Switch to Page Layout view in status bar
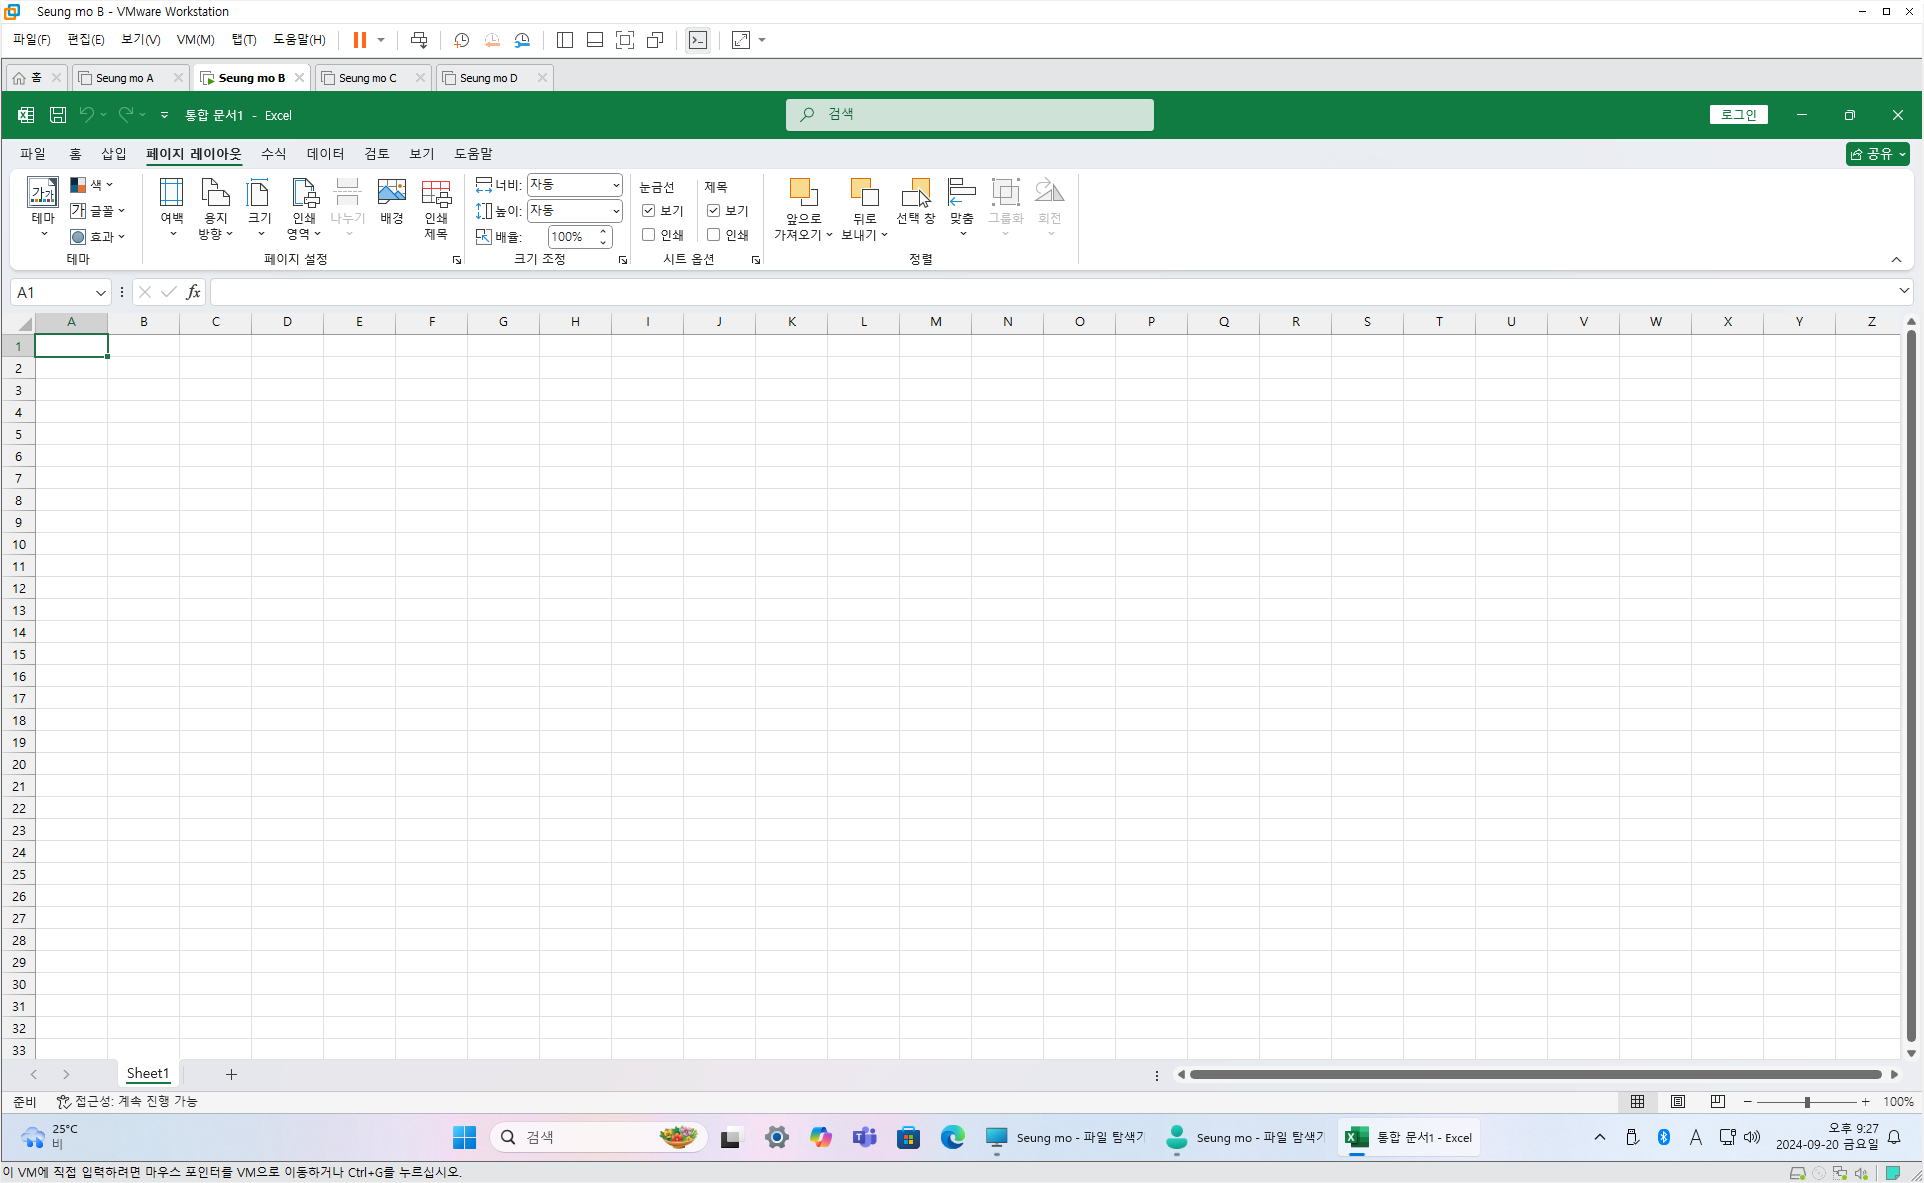Image resolution: width=1924 pixels, height=1183 pixels. (1677, 1101)
